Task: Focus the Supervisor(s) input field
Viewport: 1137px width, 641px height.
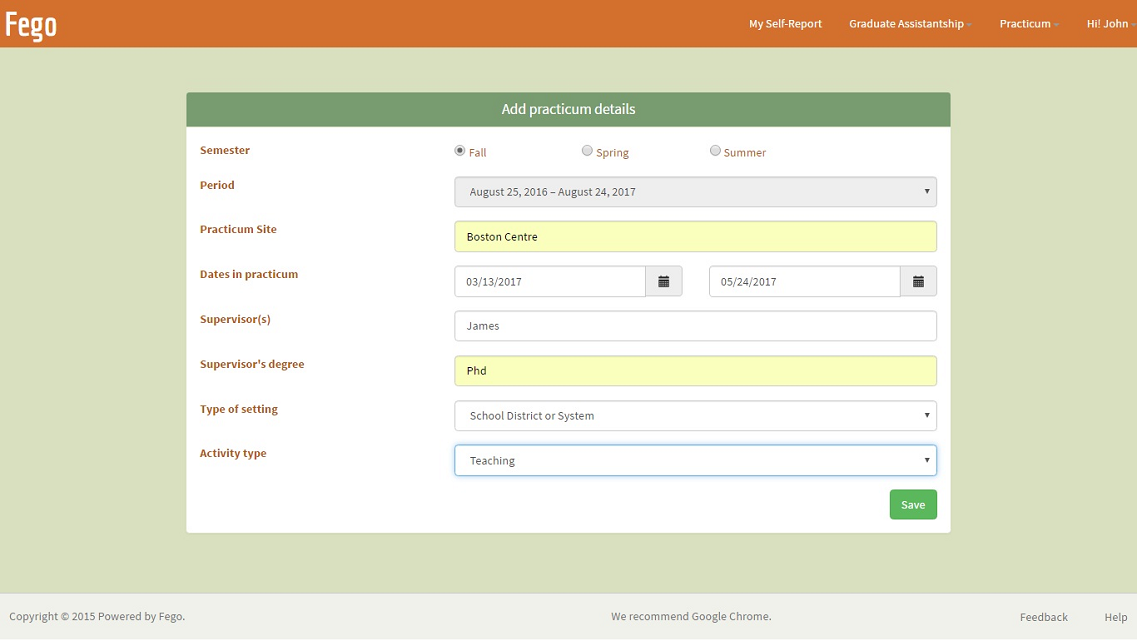Action: tap(695, 326)
